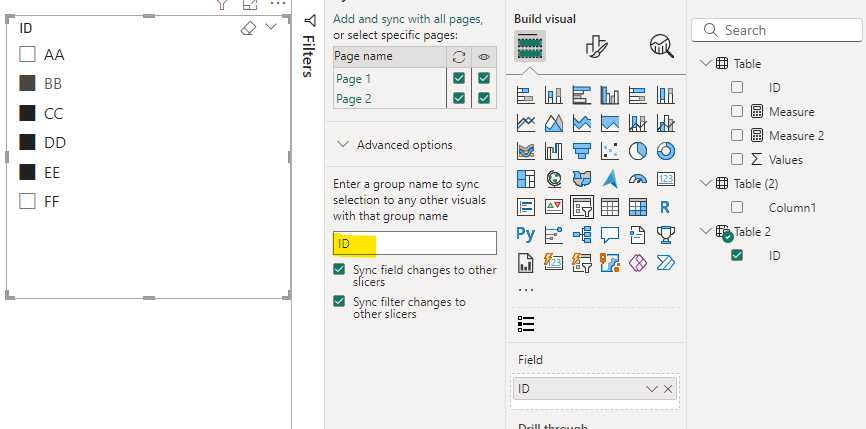Viewport: 866px width, 429px height.
Task: Select the Paginated report visual
Action: pyautogui.click(x=525, y=263)
